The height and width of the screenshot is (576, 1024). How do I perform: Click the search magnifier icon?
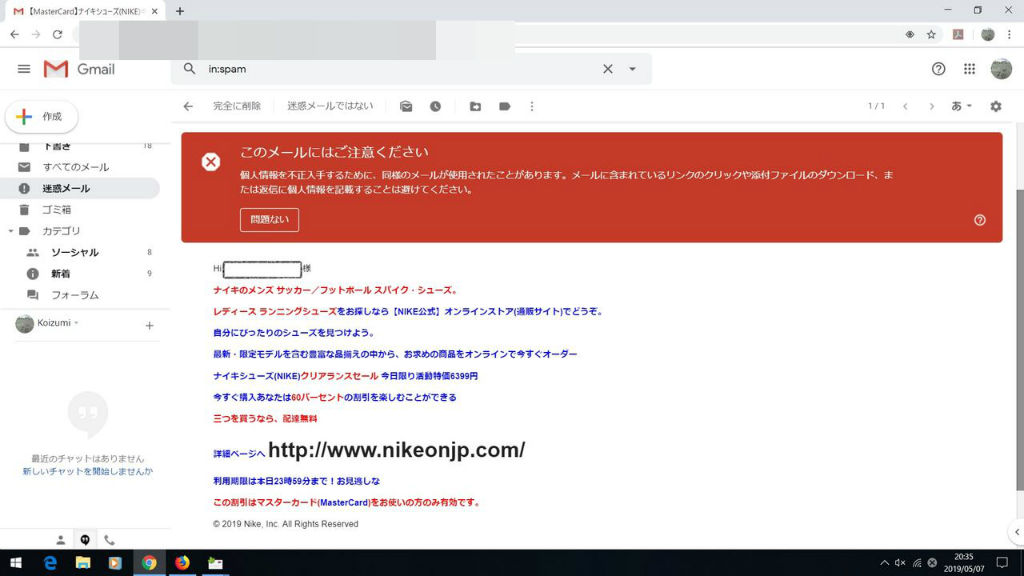(189, 69)
